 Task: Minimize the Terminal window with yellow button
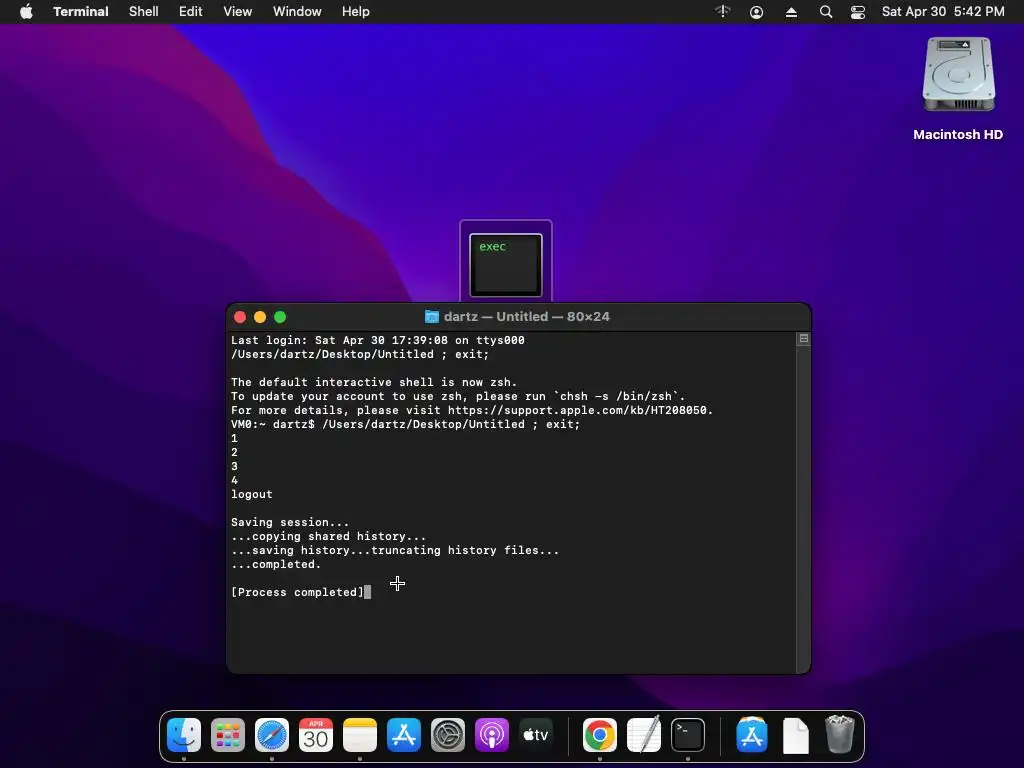260,317
